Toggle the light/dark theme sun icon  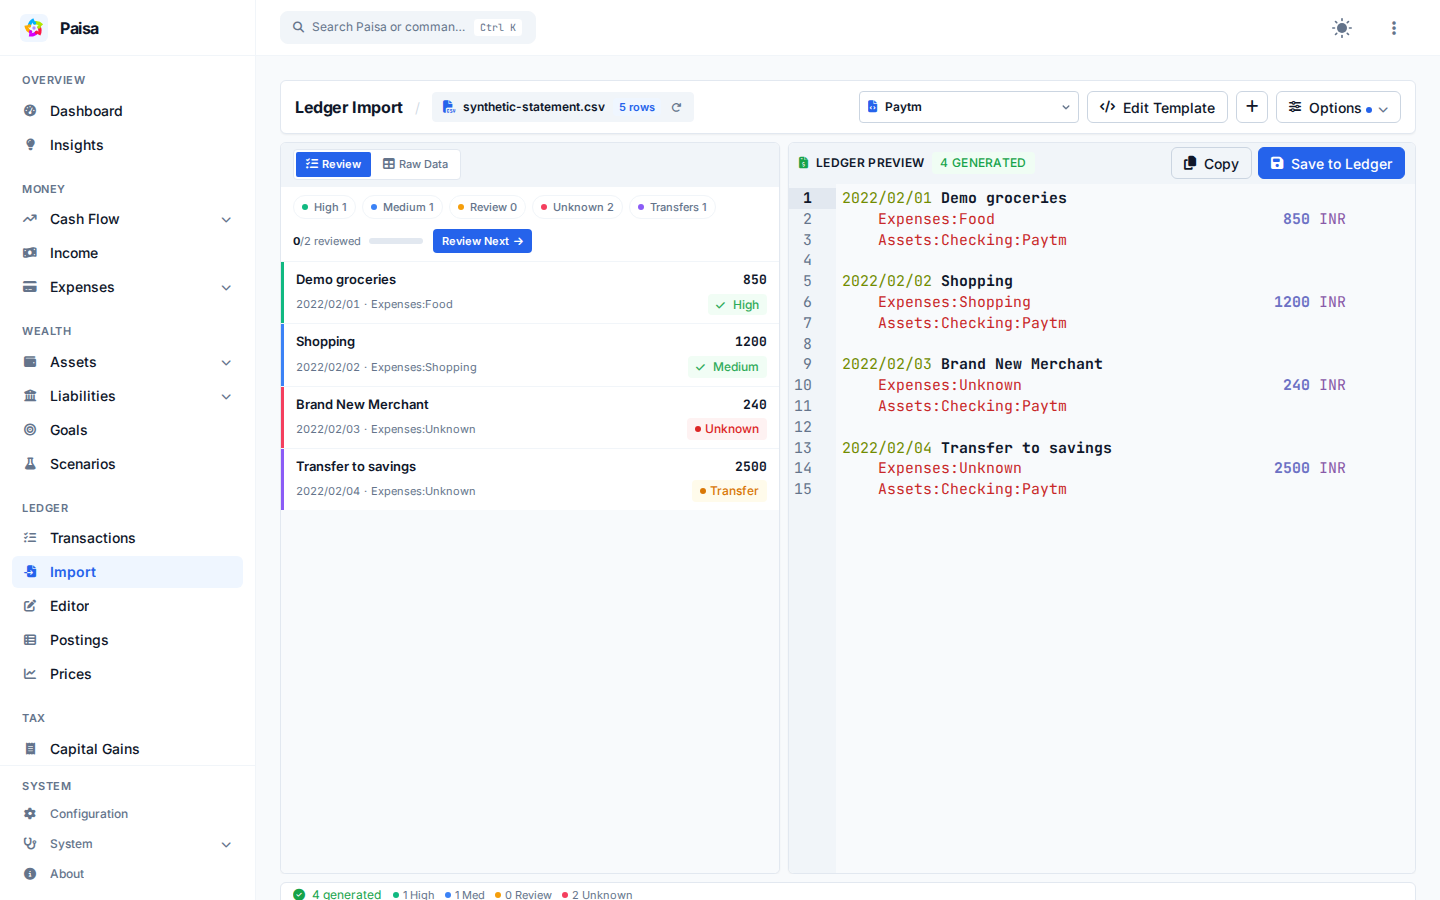click(x=1342, y=28)
